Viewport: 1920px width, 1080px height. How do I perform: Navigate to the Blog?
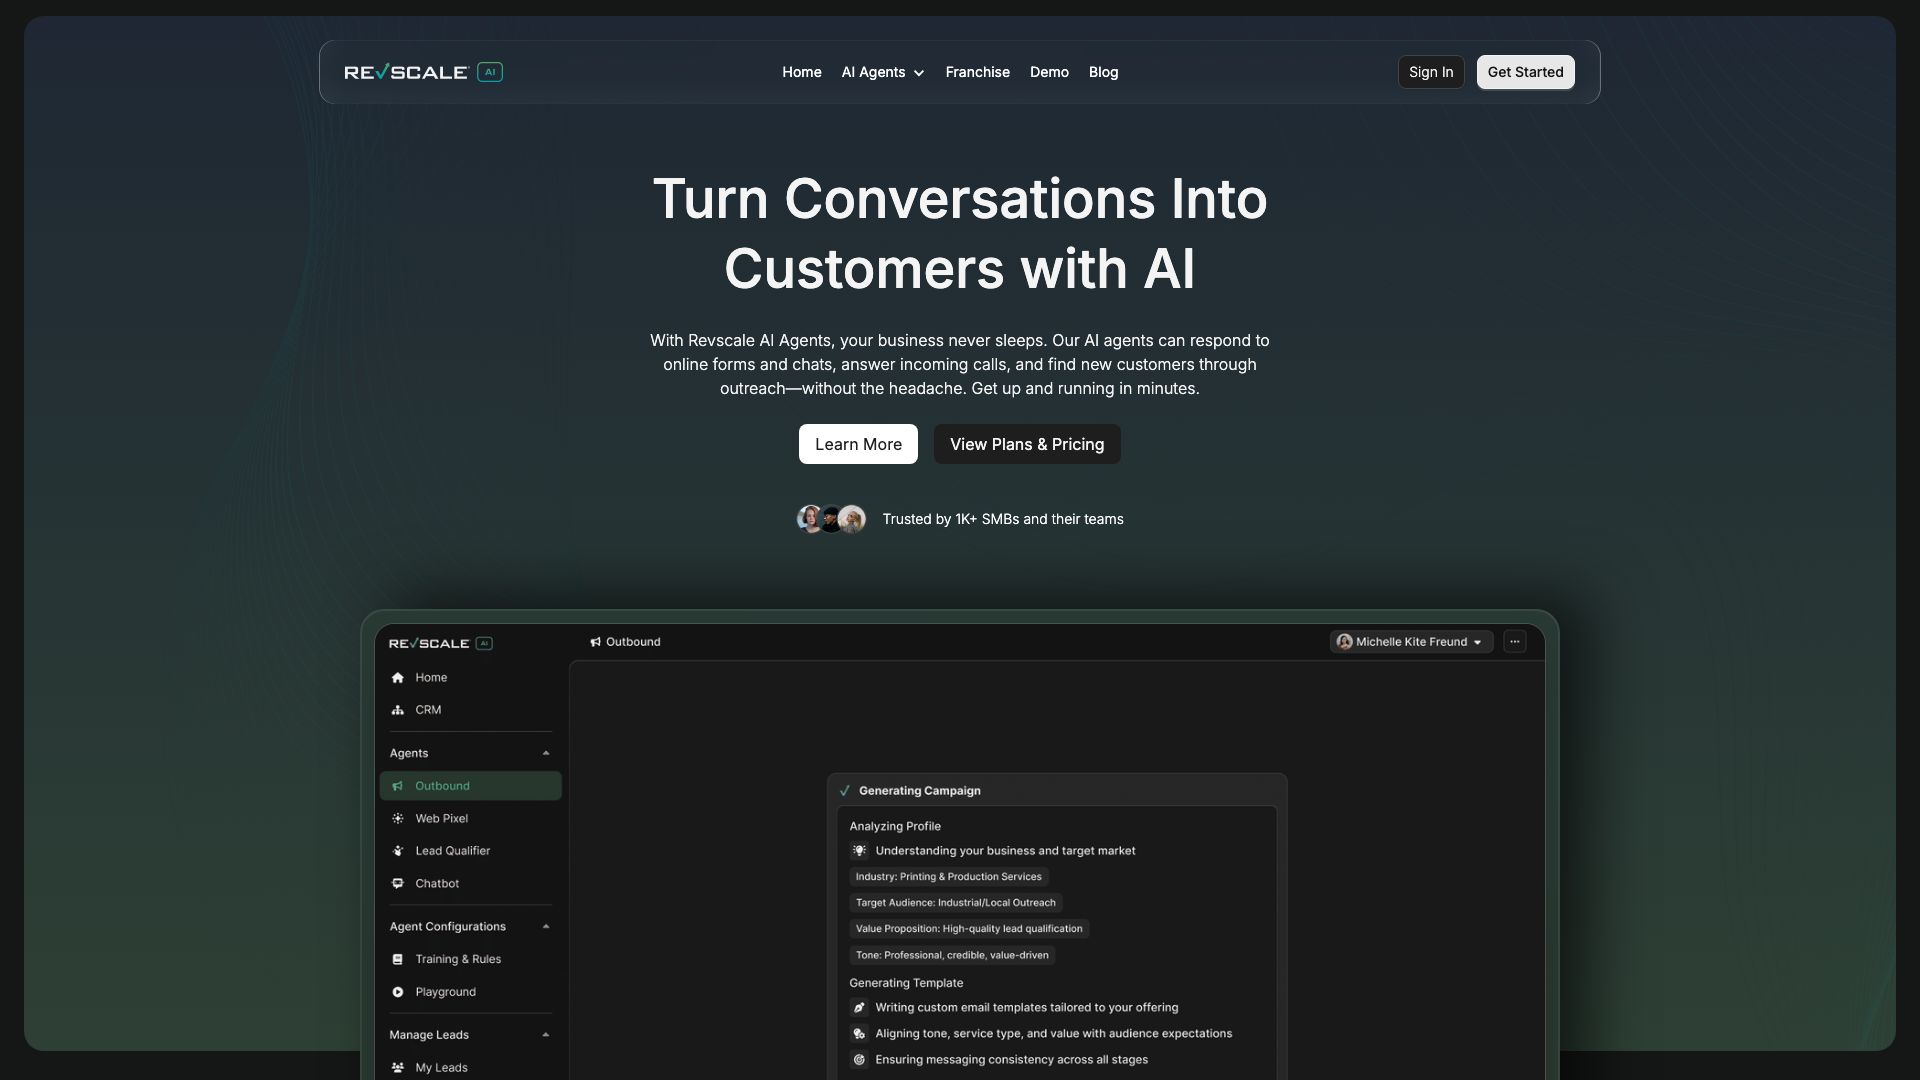(x=1103, y=72)
